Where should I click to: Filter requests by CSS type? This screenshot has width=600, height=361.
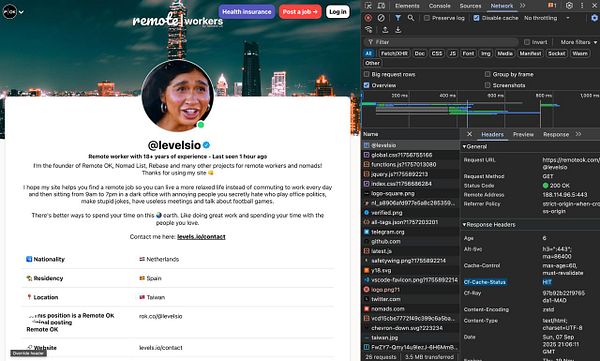437,54
